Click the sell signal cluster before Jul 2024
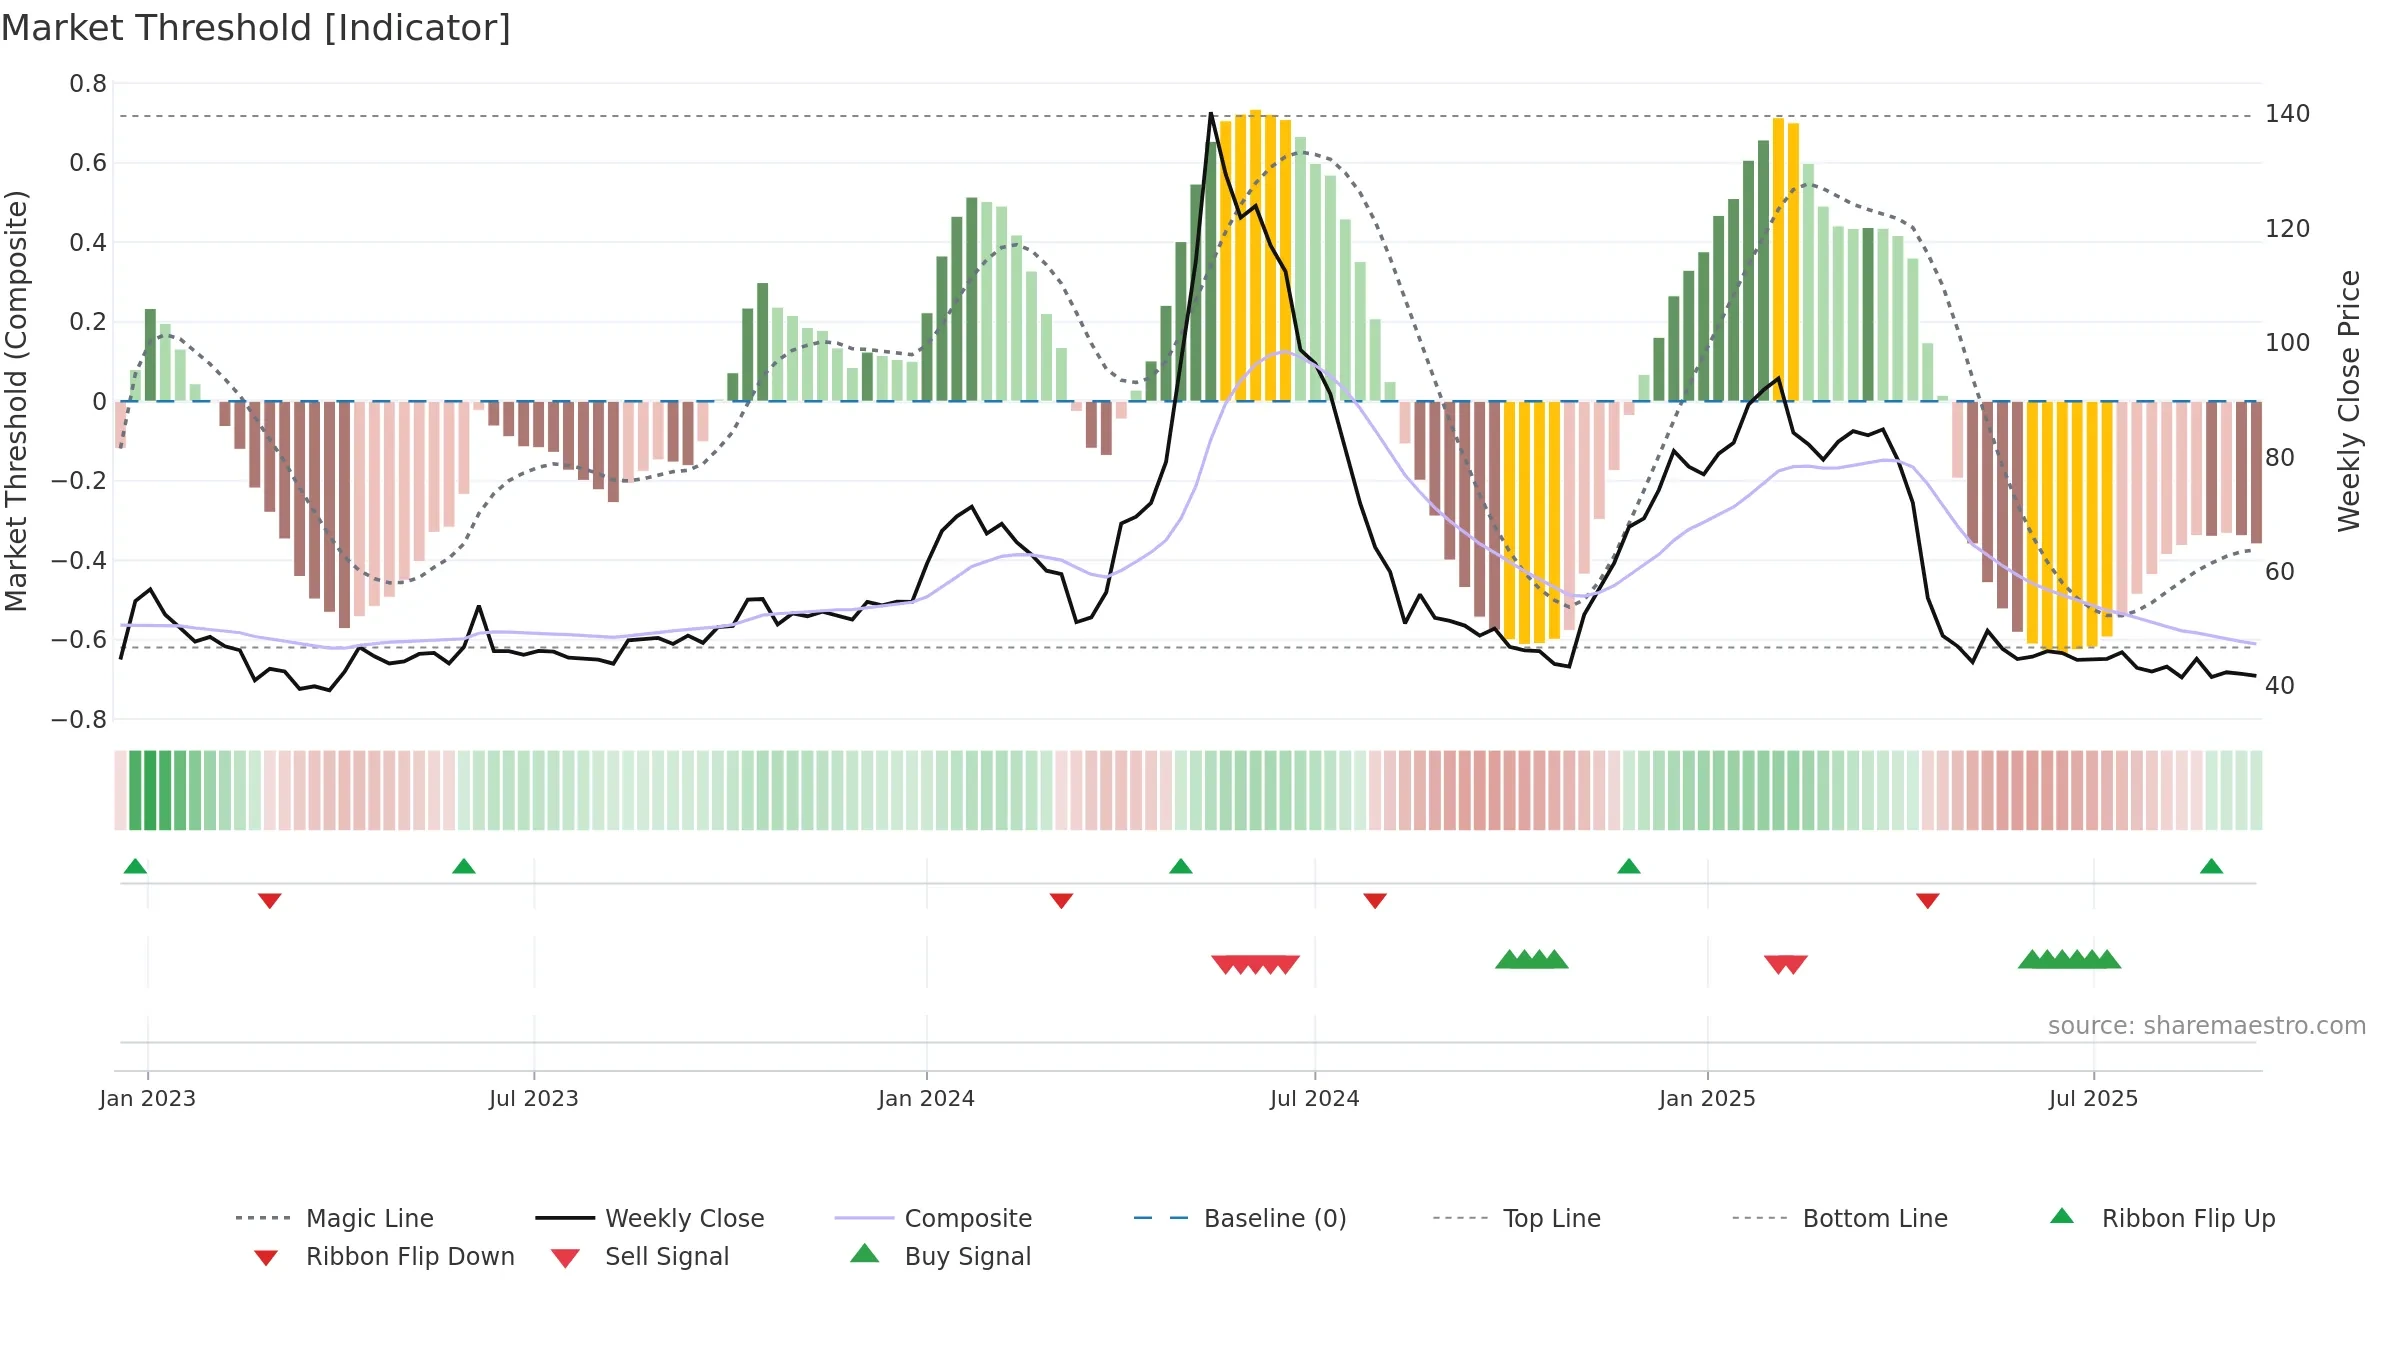 [1256, 964]
